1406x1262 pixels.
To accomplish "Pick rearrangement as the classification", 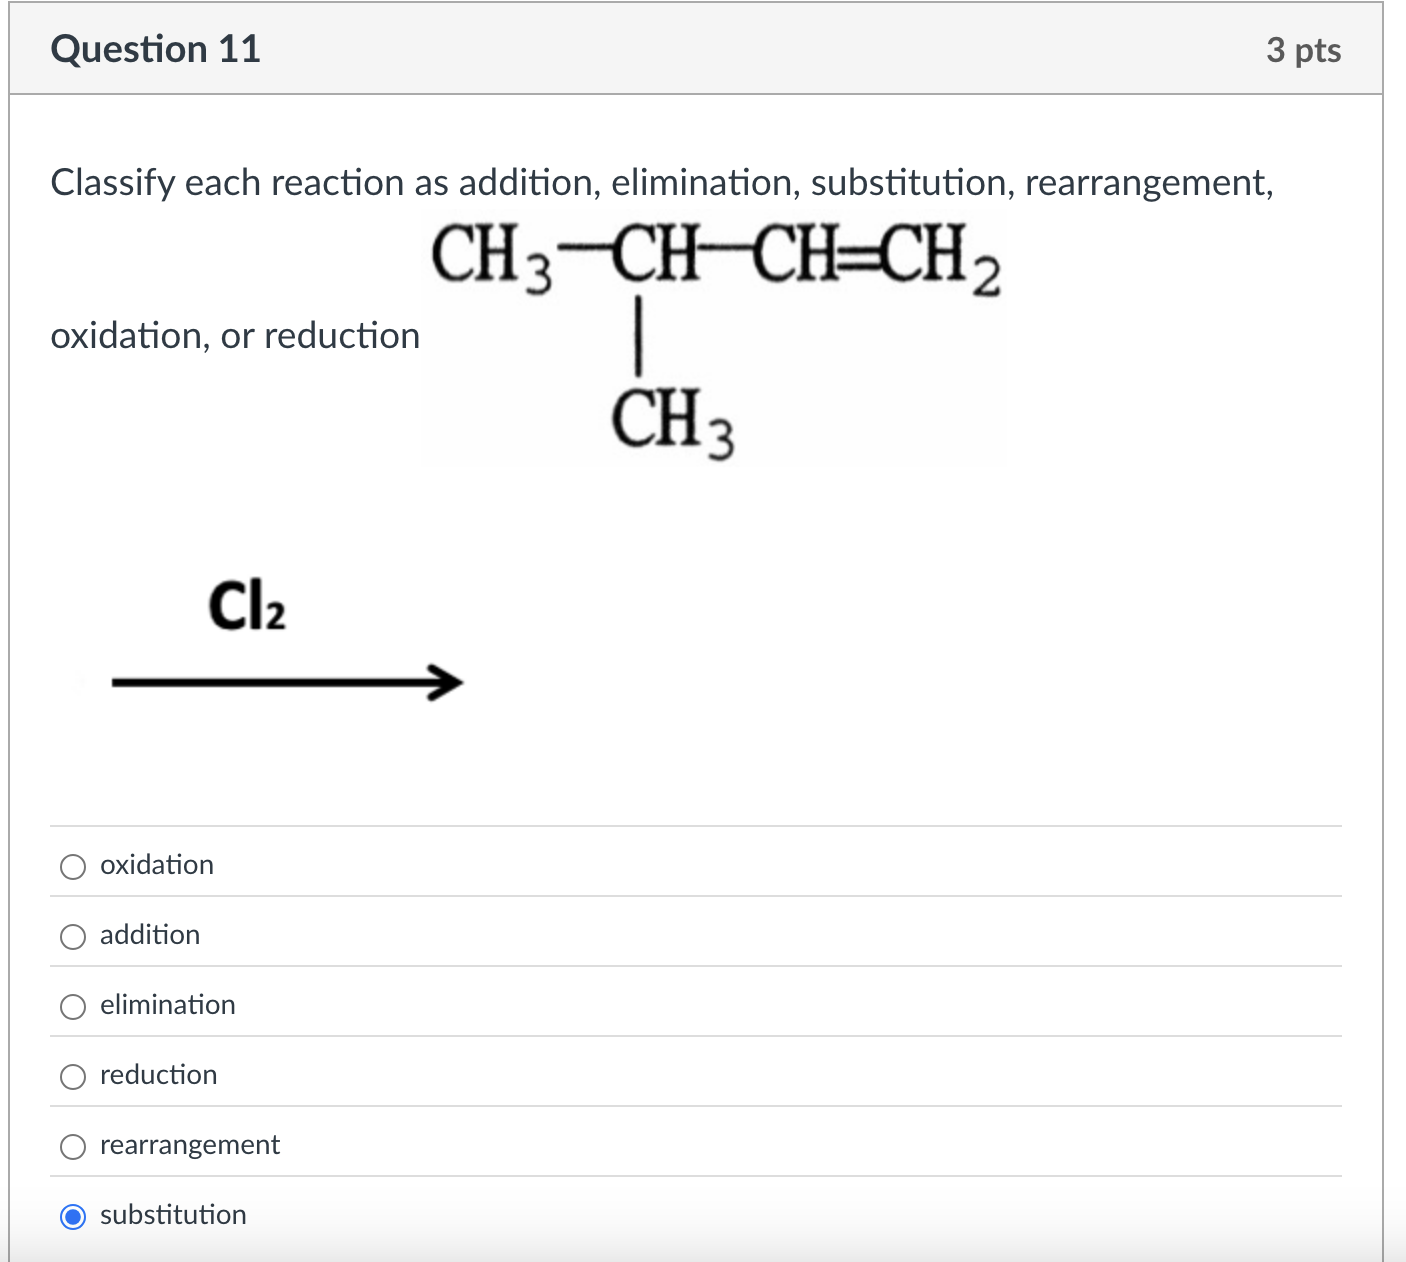I will coord(72,1147).
